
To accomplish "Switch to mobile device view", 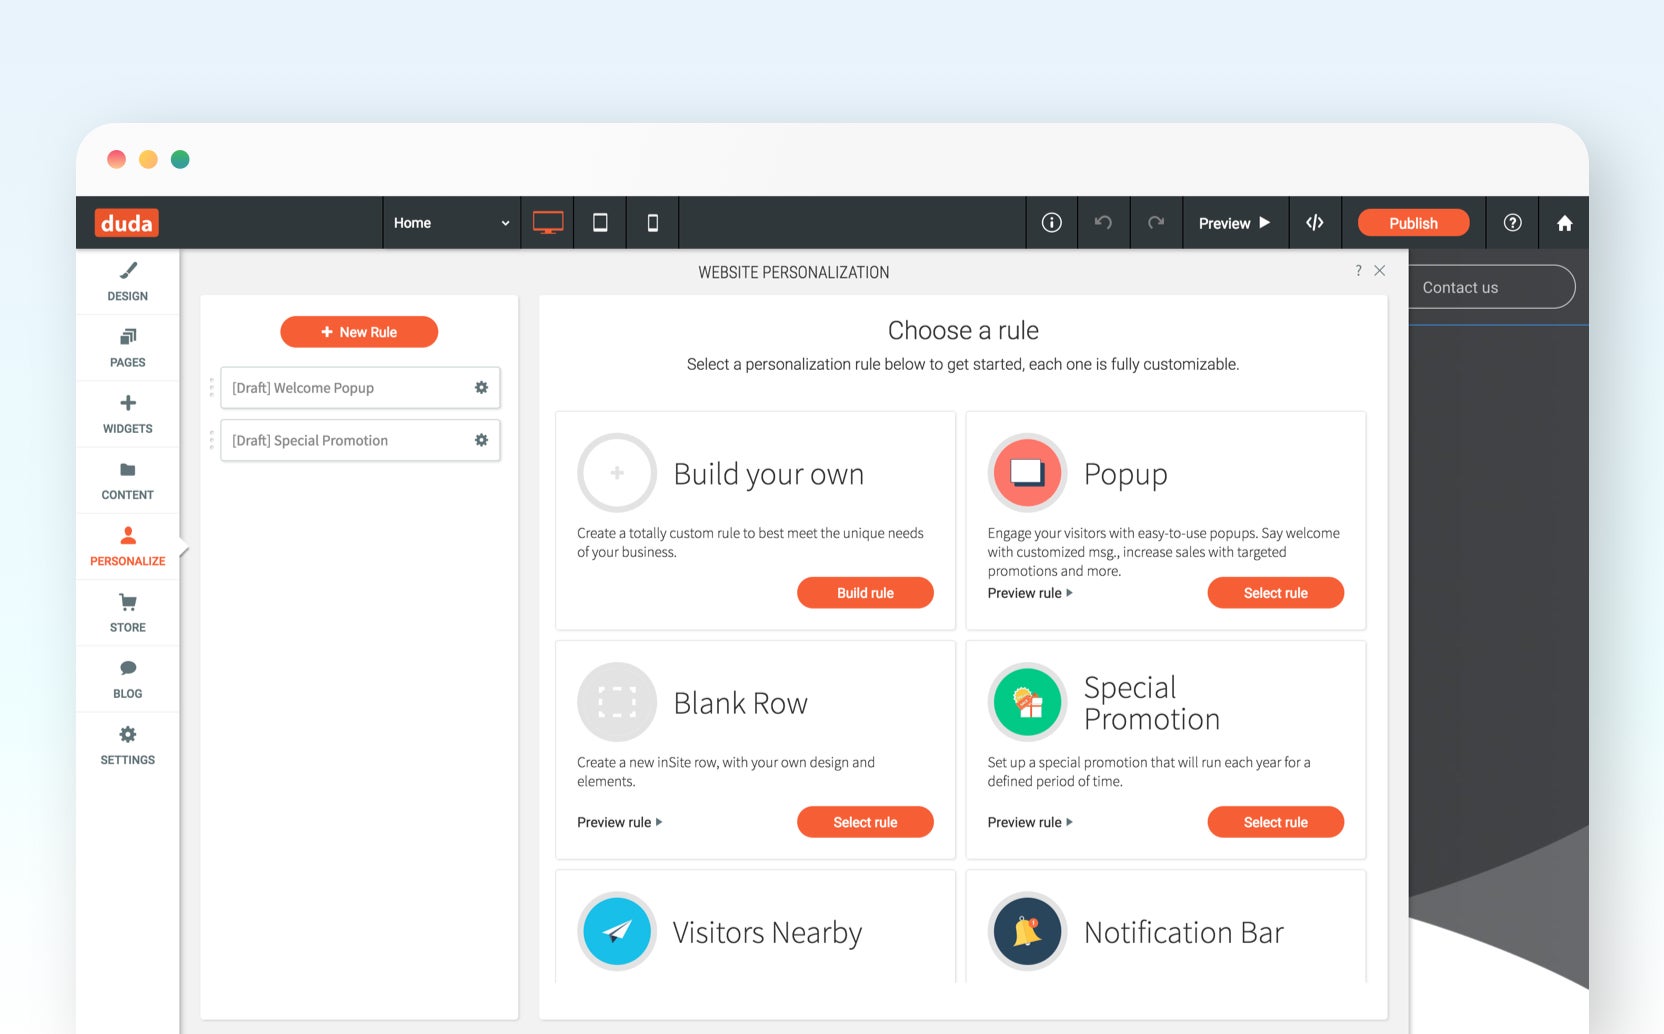I will (653, 223).
